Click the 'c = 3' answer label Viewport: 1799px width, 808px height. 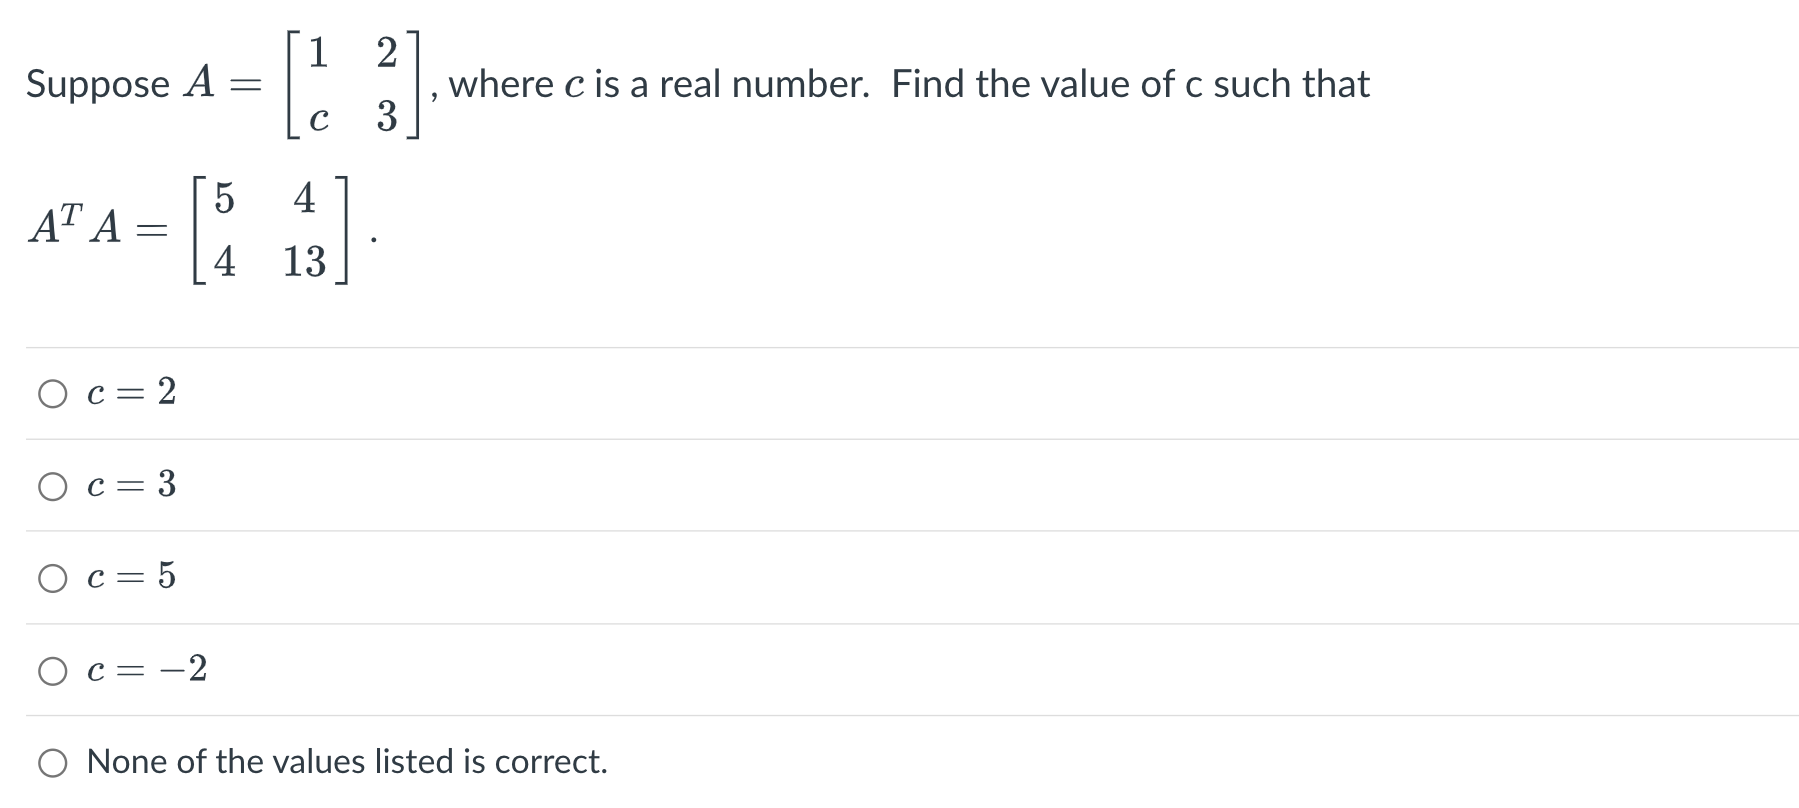click(x=130, y=487)
